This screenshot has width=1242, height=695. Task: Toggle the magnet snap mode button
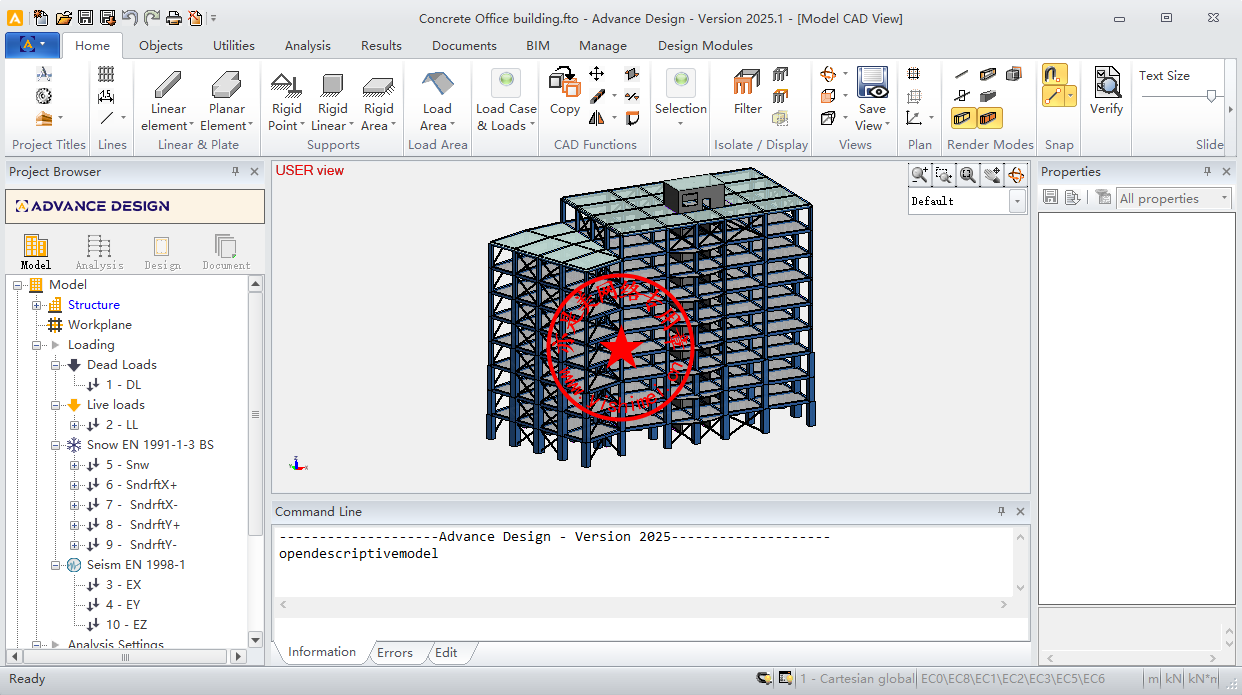point(1053,74)
